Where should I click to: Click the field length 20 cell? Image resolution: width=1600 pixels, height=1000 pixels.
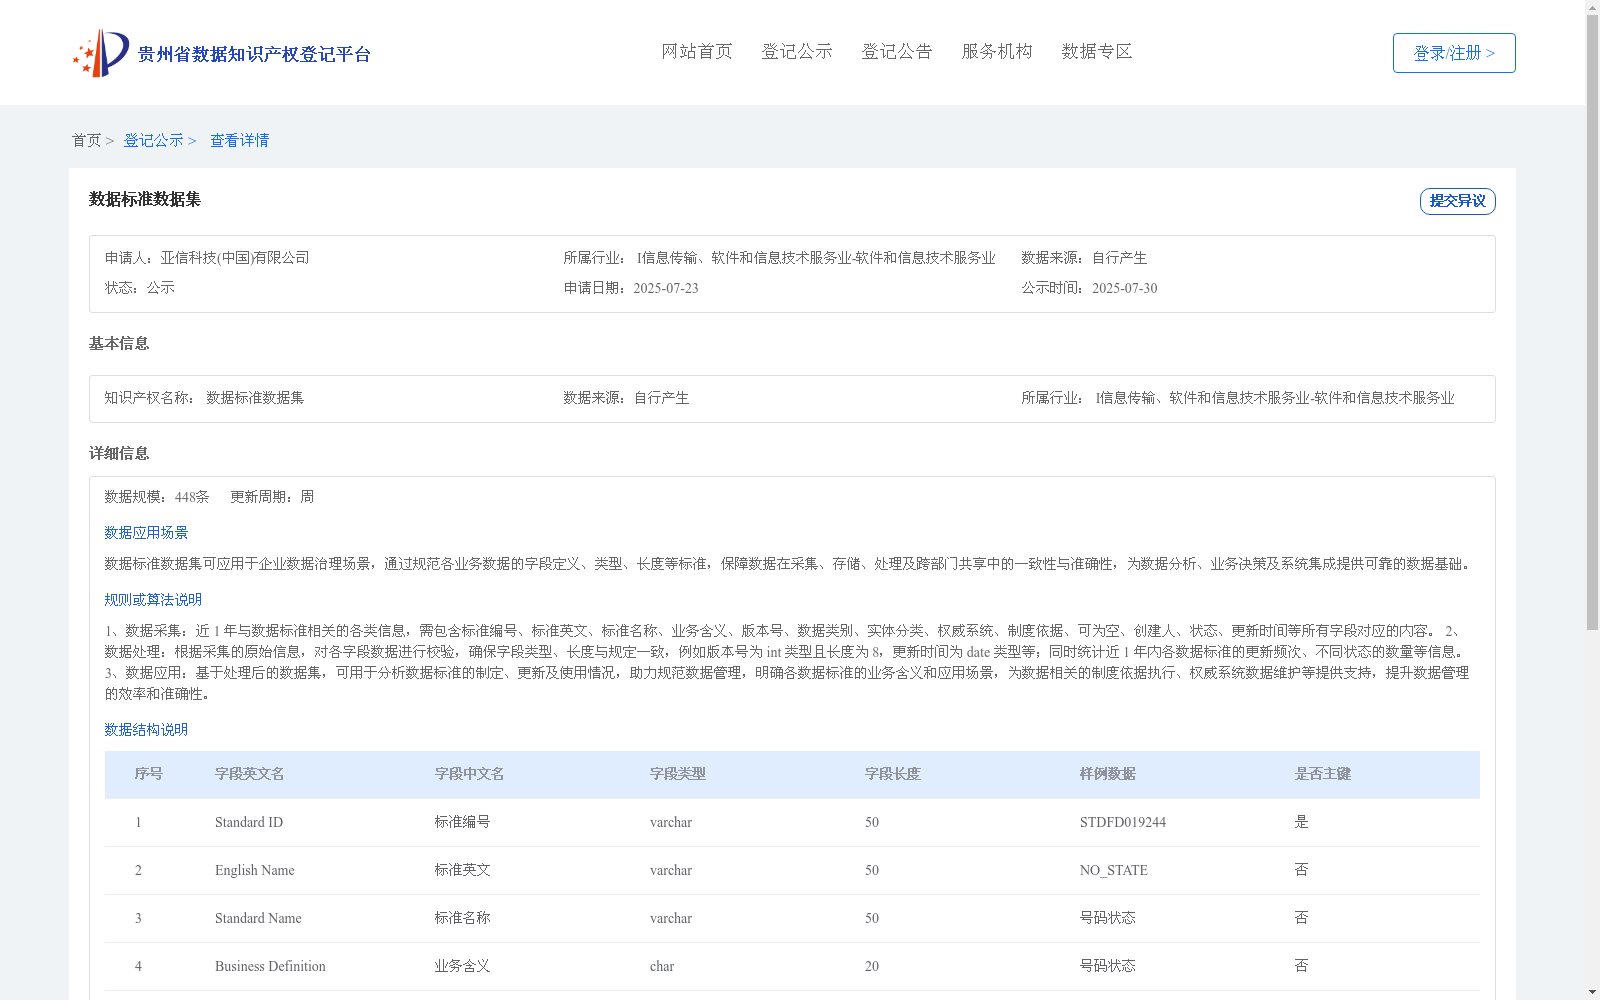click(872, 966)
